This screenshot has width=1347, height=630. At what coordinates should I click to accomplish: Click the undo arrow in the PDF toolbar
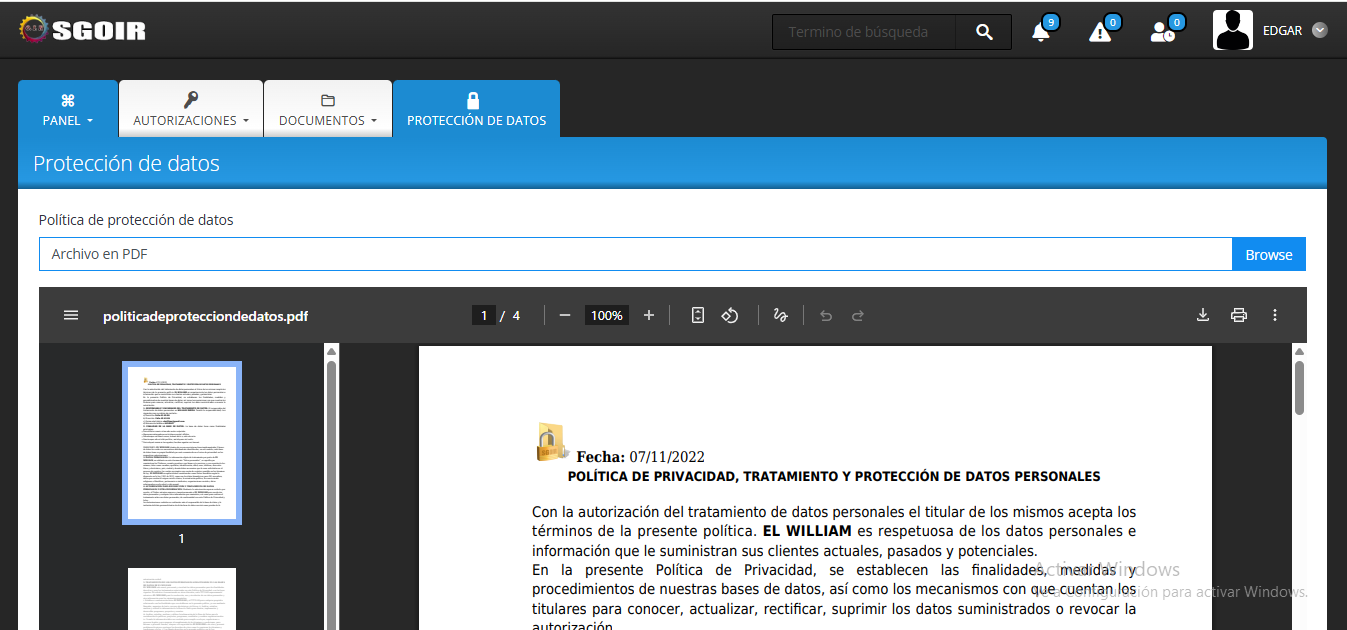[x=825, y=315]
